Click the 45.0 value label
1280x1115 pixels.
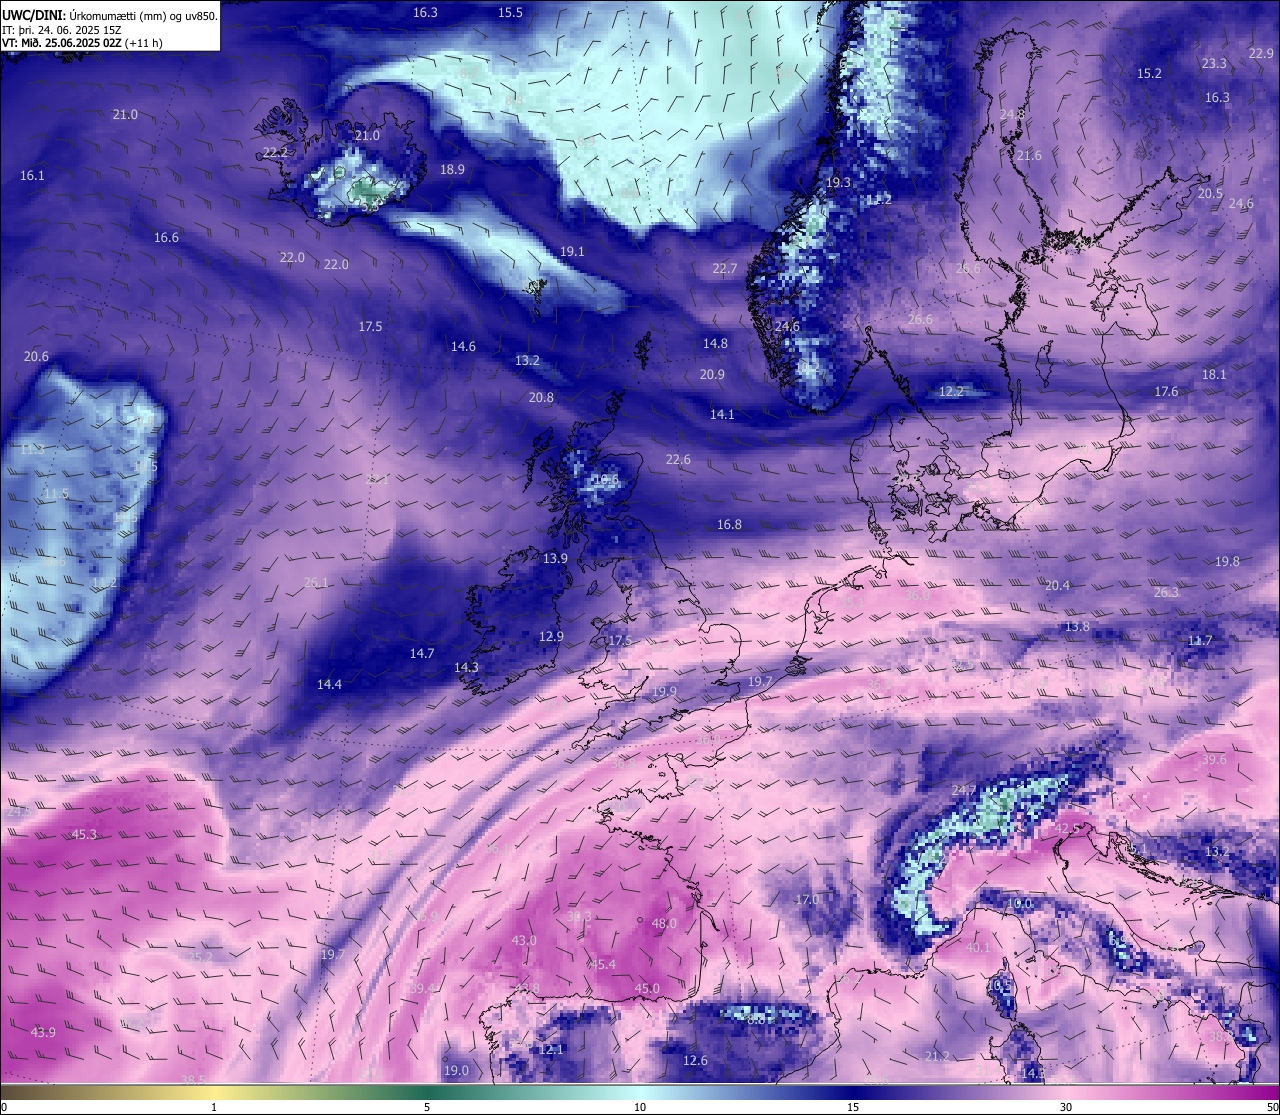(647, 988)
